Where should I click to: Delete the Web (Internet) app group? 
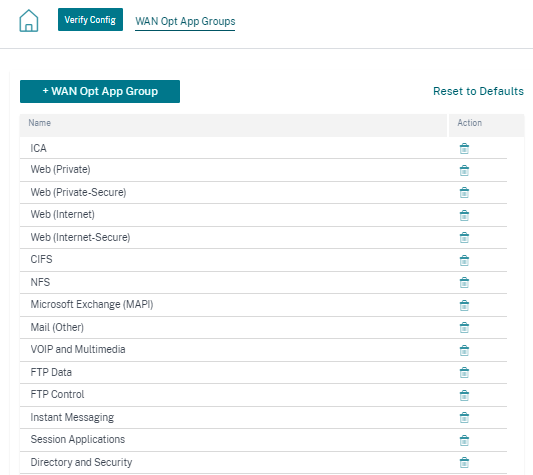[x=464, y=215]
